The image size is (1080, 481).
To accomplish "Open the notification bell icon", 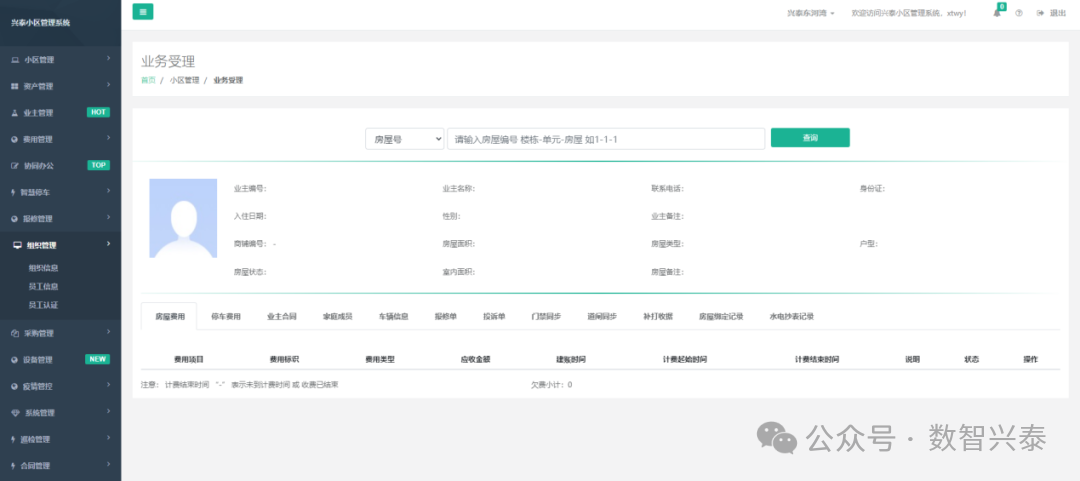I will (997, 13).
